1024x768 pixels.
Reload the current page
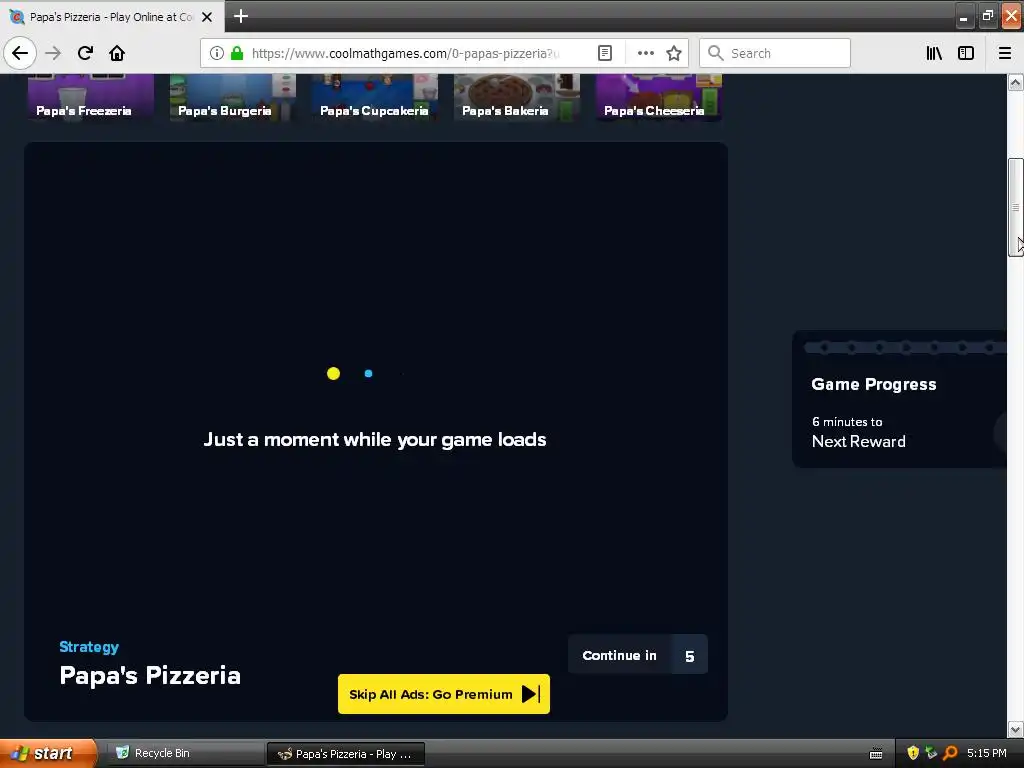pos(85,53)
